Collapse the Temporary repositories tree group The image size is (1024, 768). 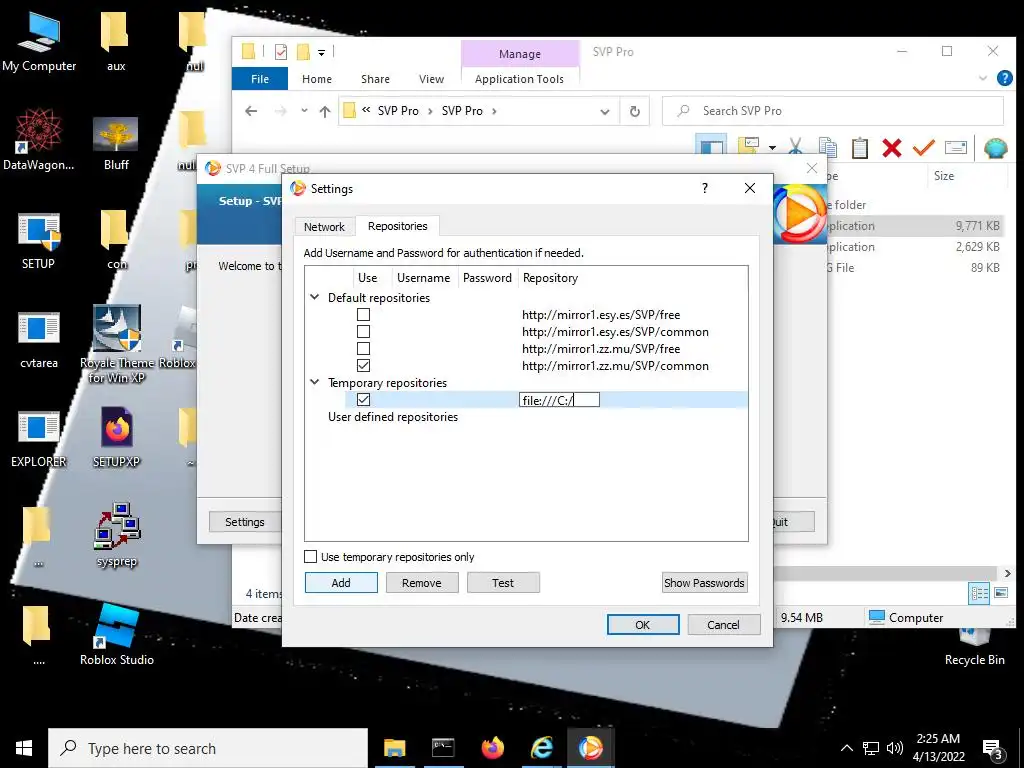pos(315,382)
